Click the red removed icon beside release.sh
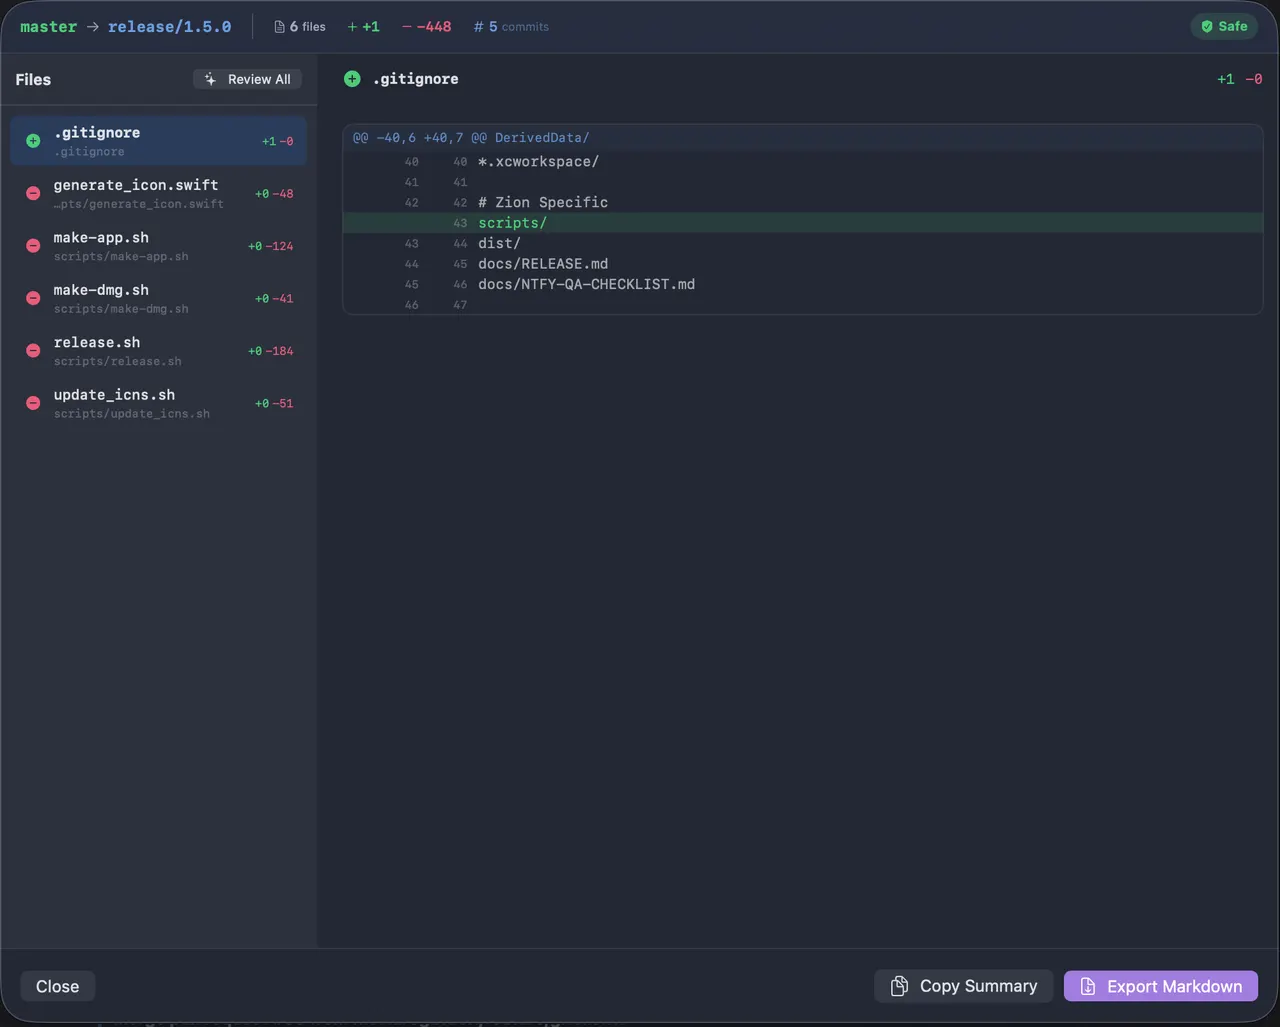Screen dimensions: 1280x1027 point(33,351)
